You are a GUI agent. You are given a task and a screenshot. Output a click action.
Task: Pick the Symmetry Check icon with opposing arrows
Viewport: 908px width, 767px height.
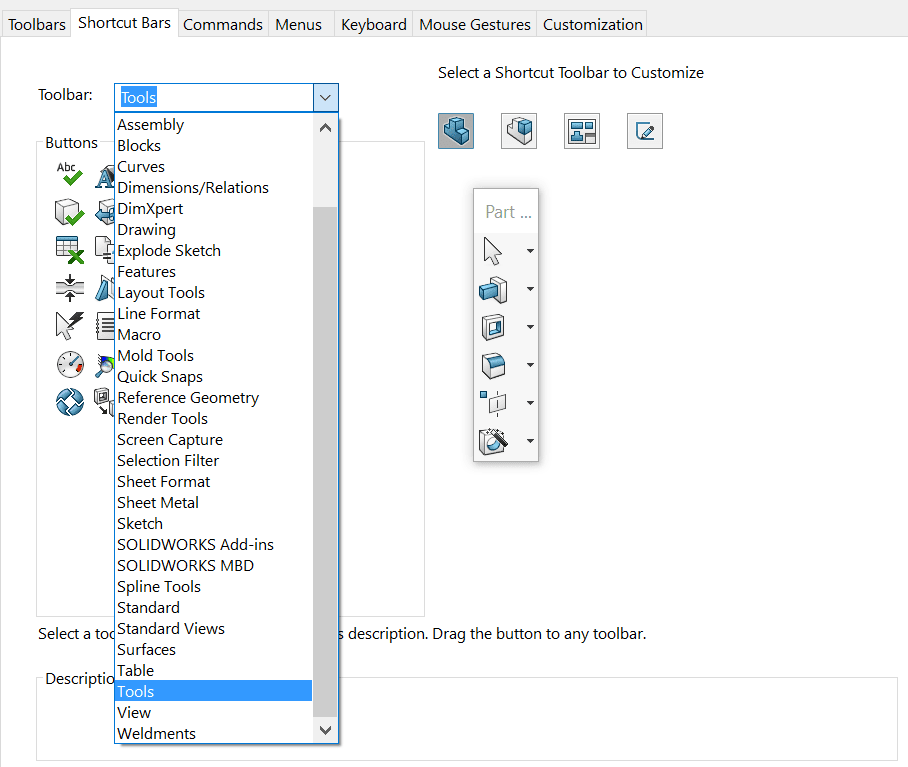(69, 288)
